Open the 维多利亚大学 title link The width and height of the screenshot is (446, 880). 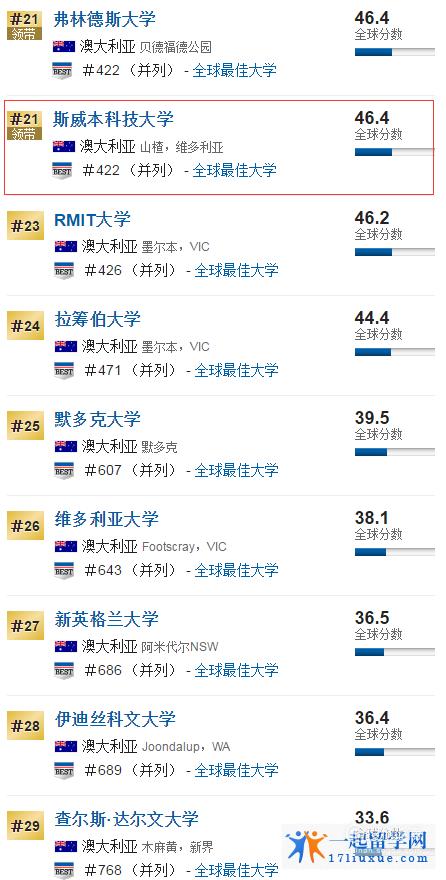coord(107,519)
